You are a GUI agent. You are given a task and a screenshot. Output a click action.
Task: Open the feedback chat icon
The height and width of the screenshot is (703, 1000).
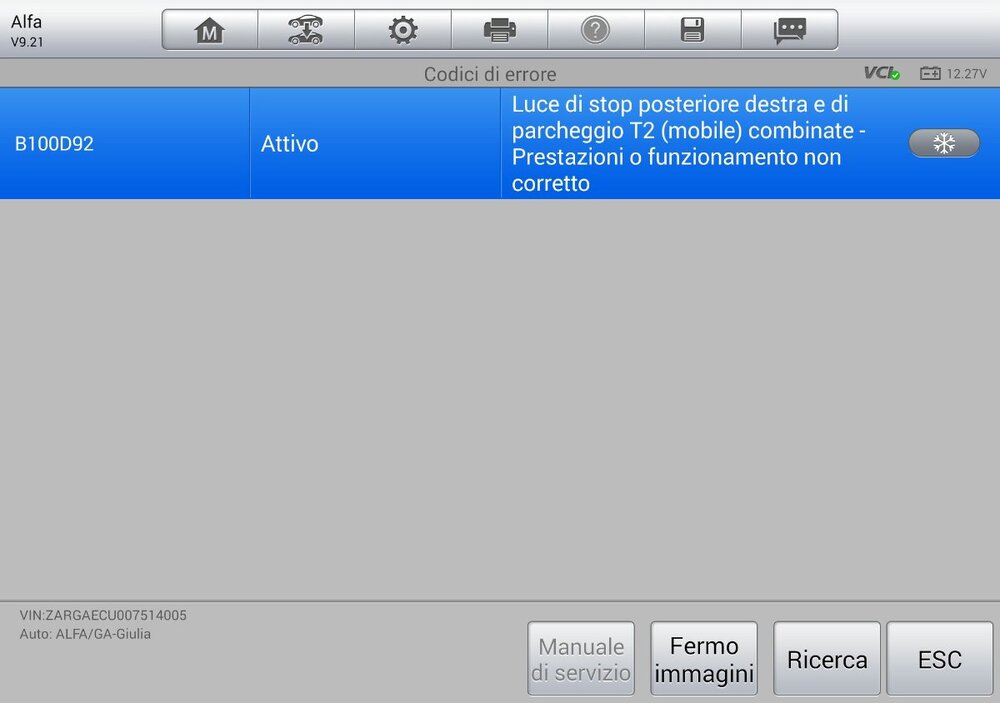(790, 29)
